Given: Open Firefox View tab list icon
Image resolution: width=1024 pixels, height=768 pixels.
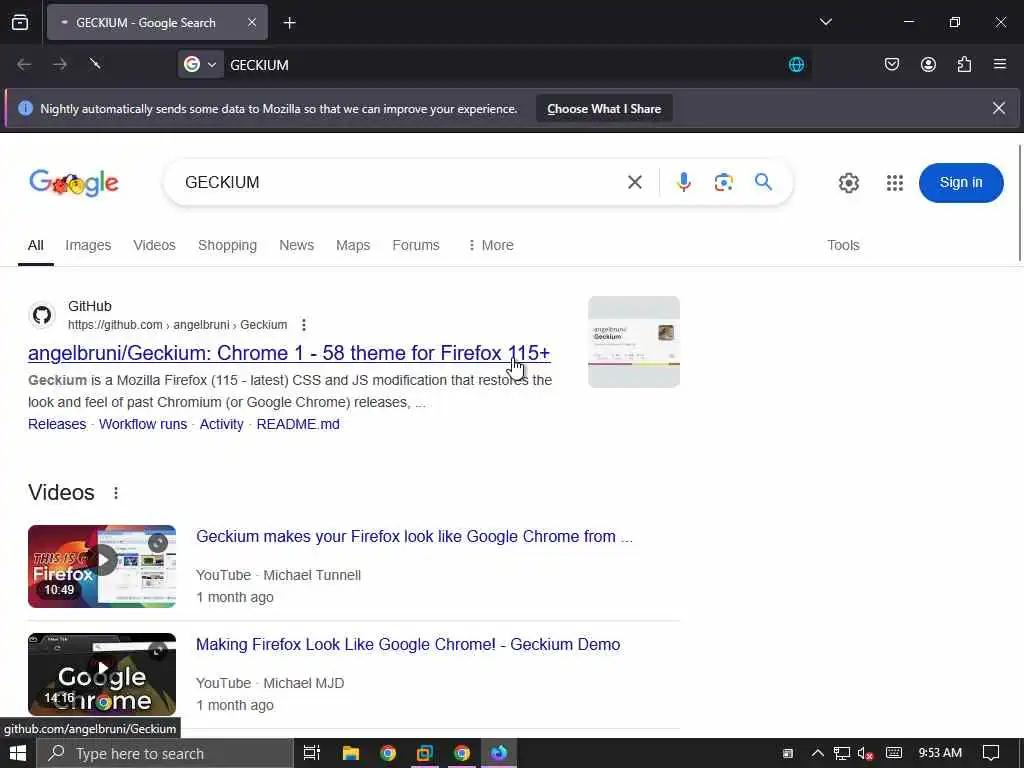Looking at the screenshot, I should point(20,22).
